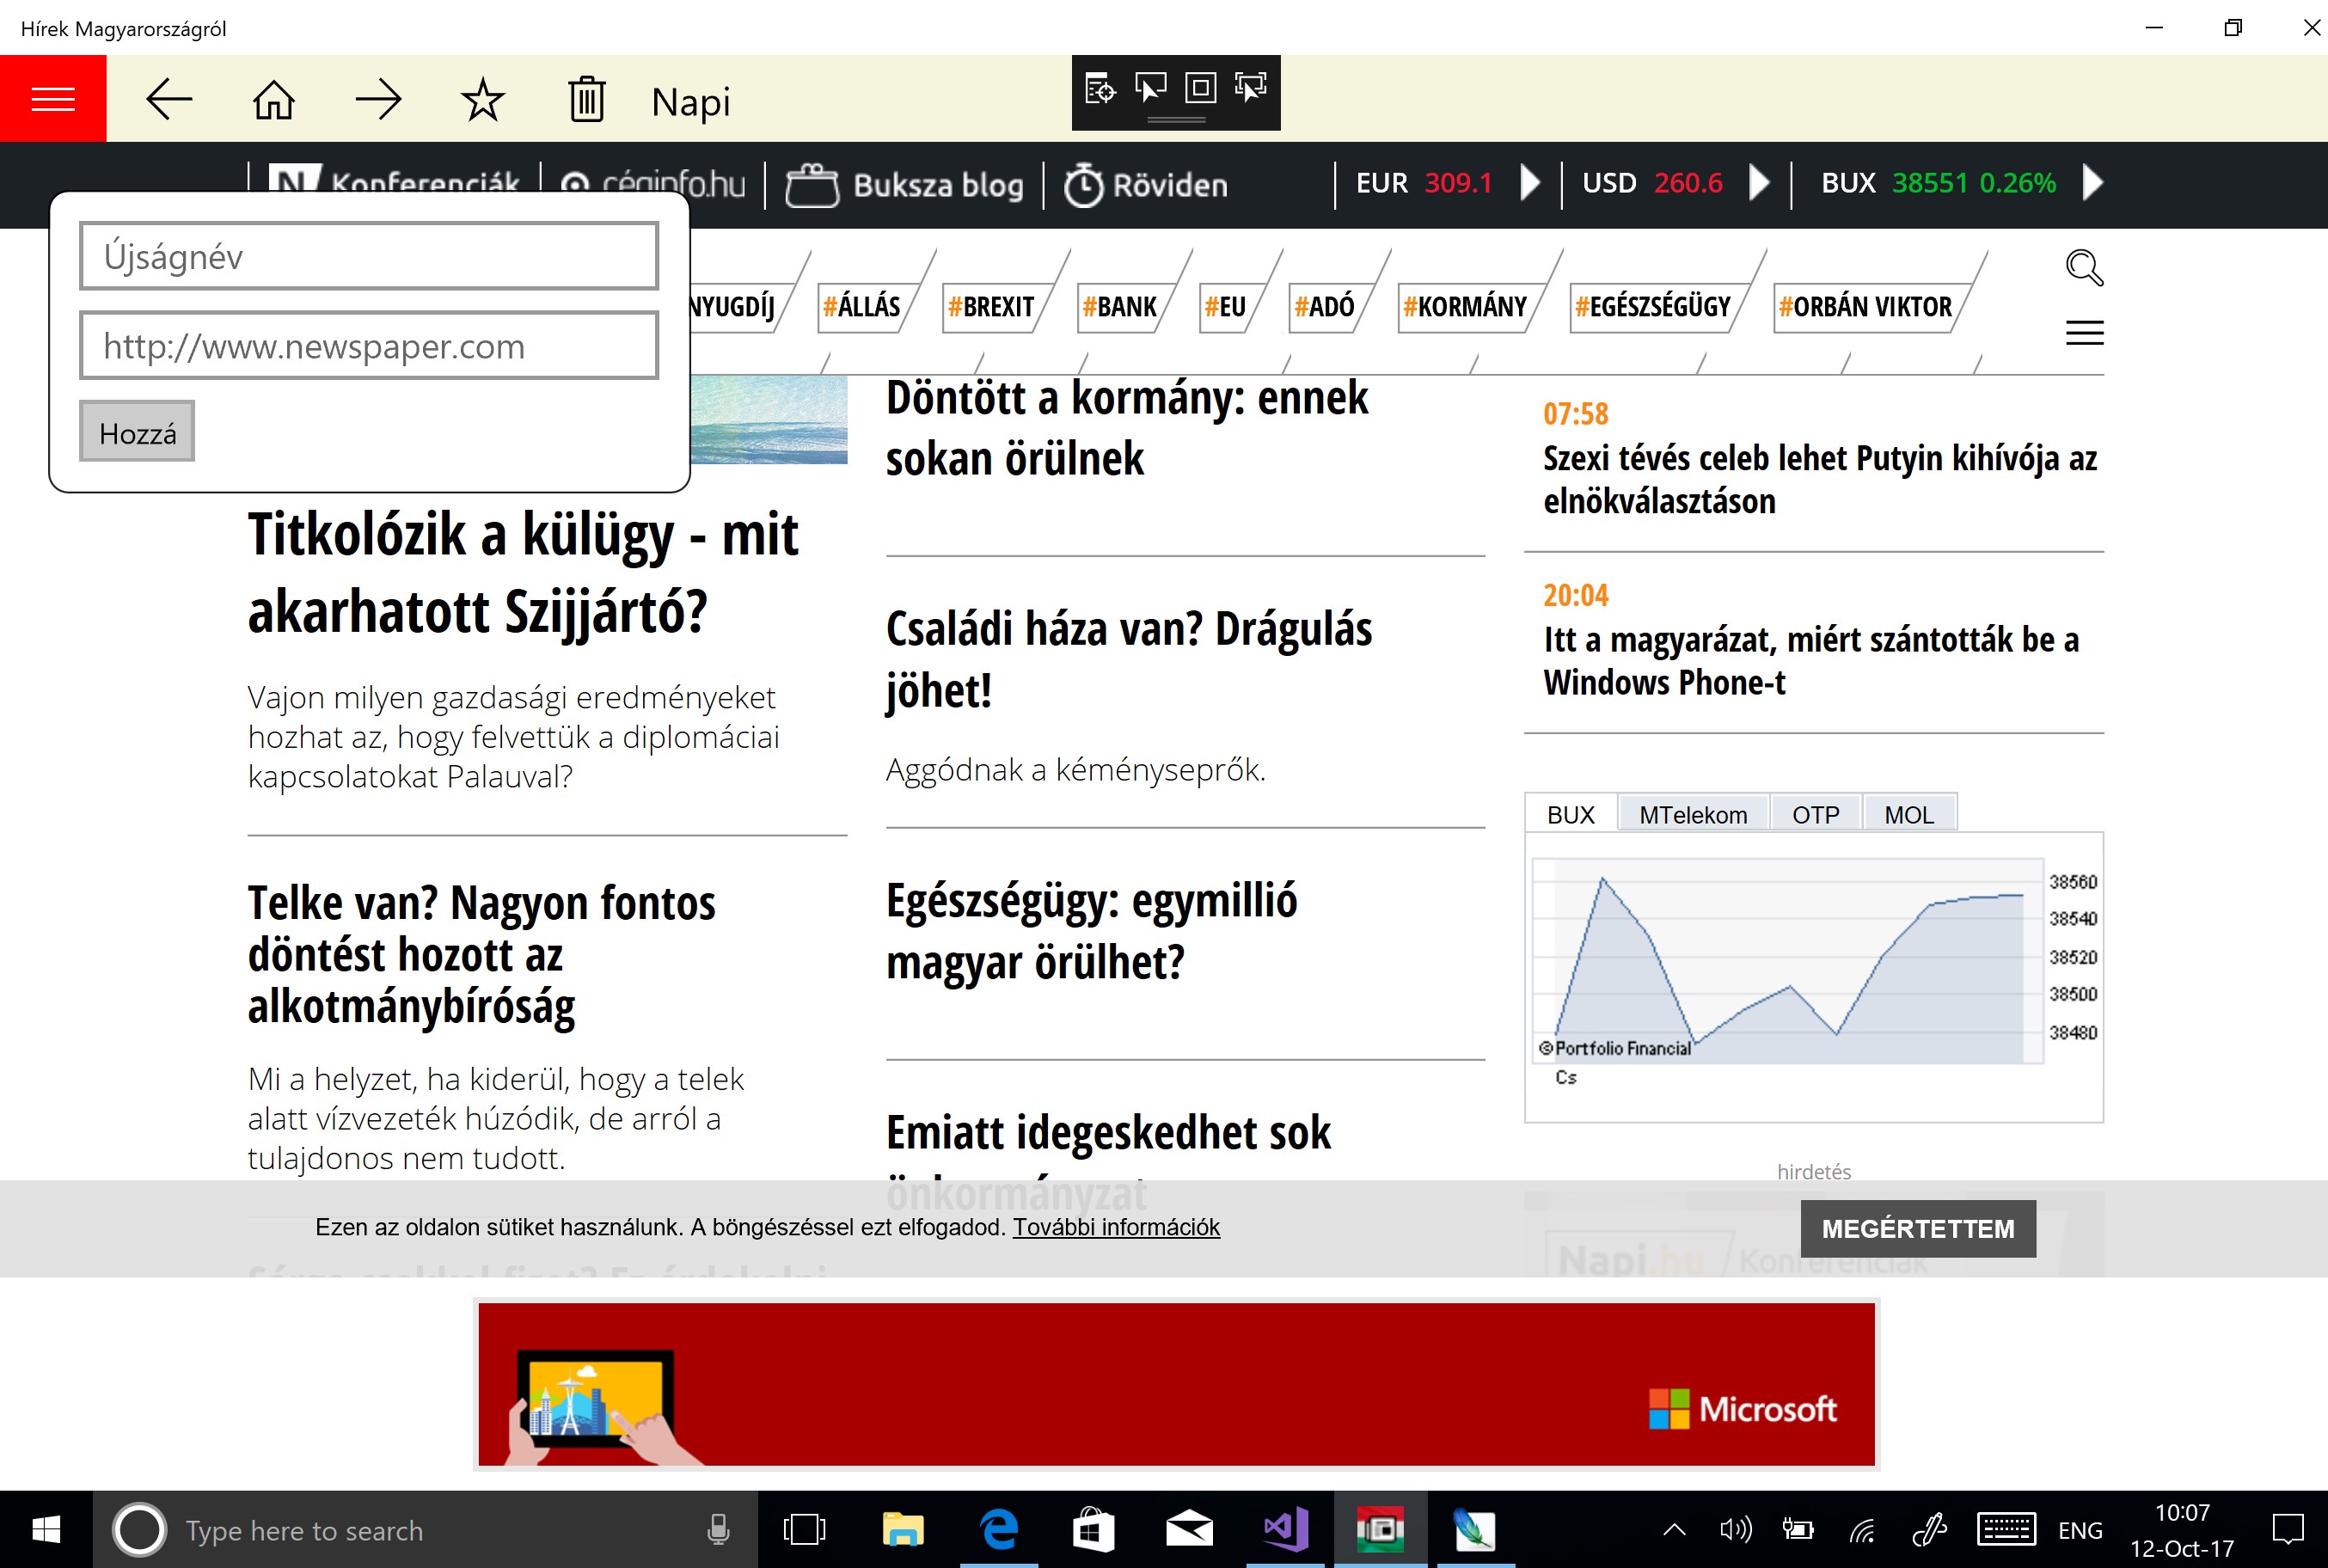The height and width of the screenshot is (1568, 2328).
Task: Open Microsoft Edge from the taskbar
Action: tap(998, 1530)
